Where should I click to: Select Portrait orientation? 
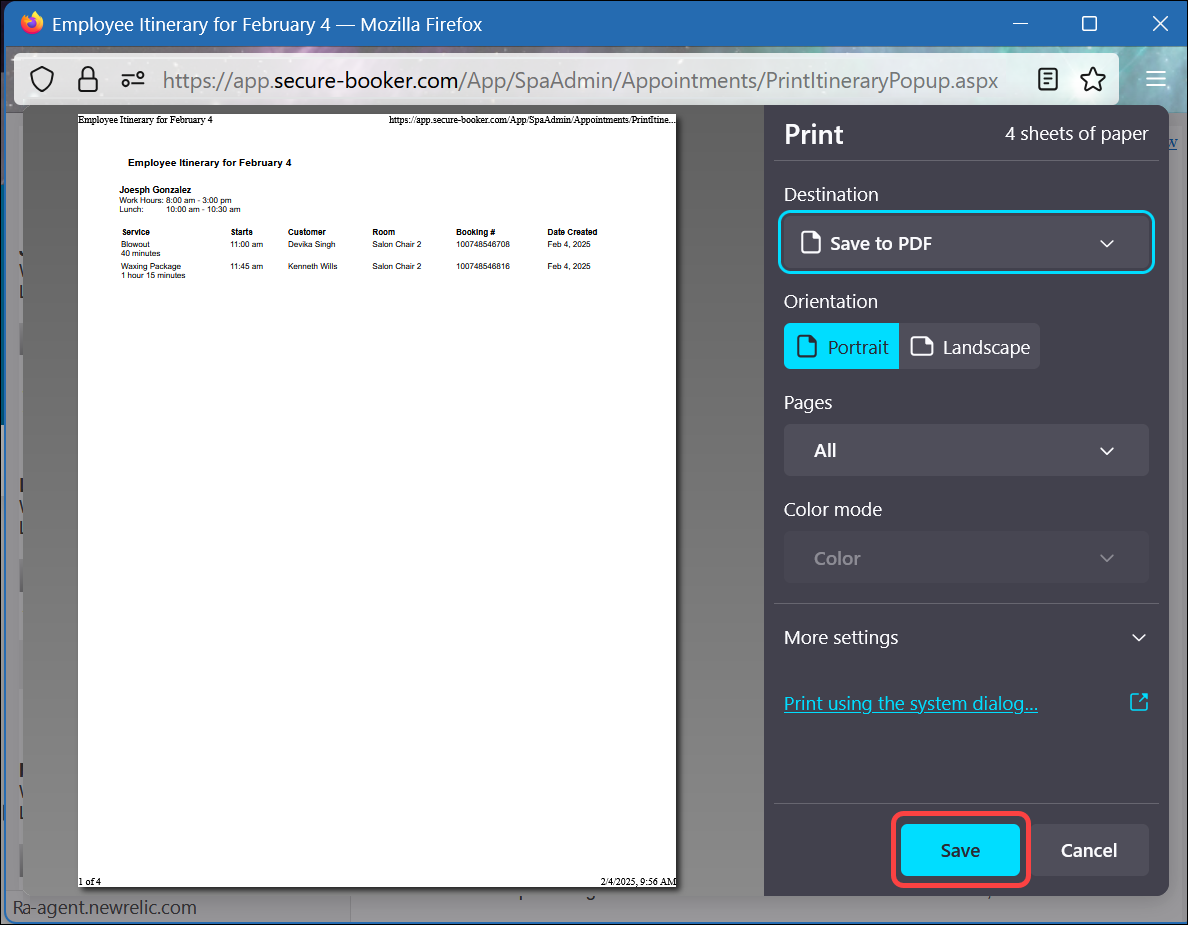[x=841, y=346]
